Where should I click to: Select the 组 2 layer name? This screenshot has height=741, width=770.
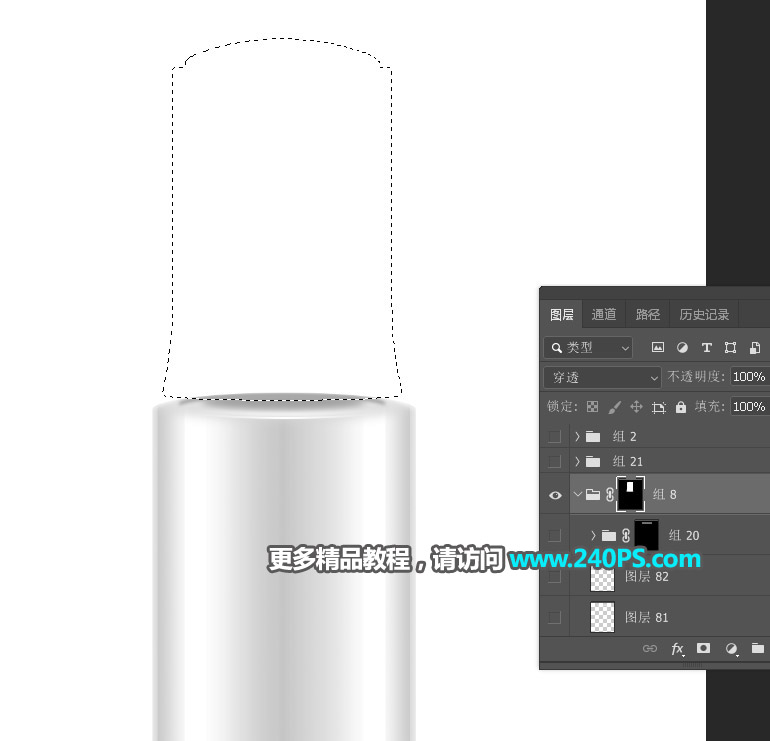(624, 436)
